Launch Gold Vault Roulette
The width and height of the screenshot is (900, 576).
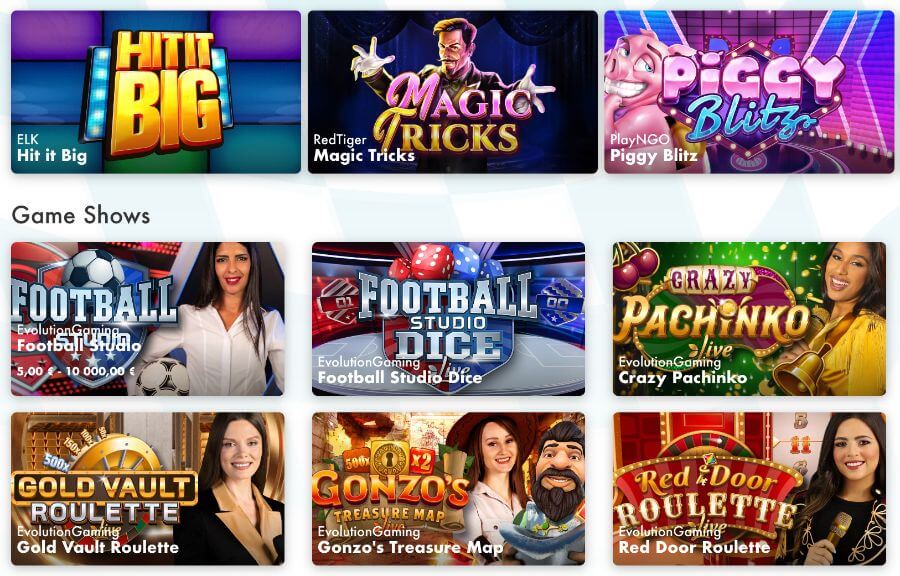148,489
